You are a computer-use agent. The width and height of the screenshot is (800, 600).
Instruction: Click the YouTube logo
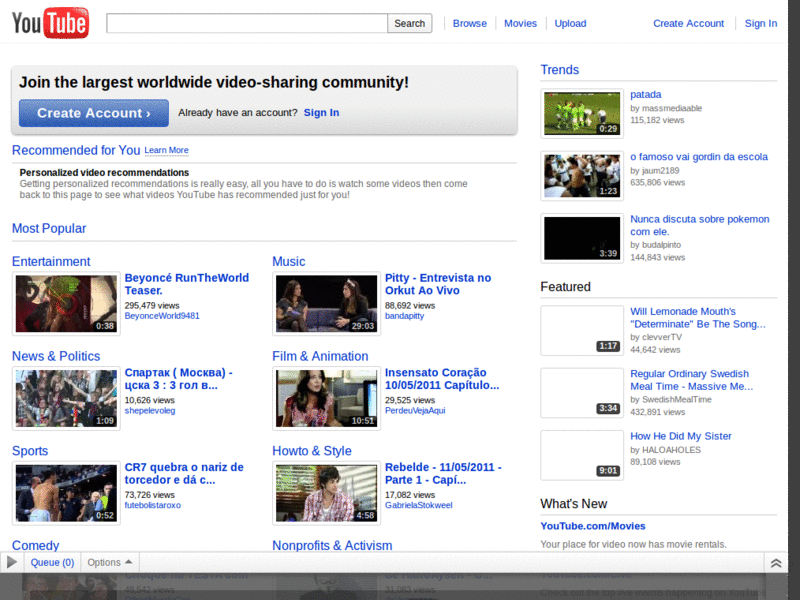point(50,23)
